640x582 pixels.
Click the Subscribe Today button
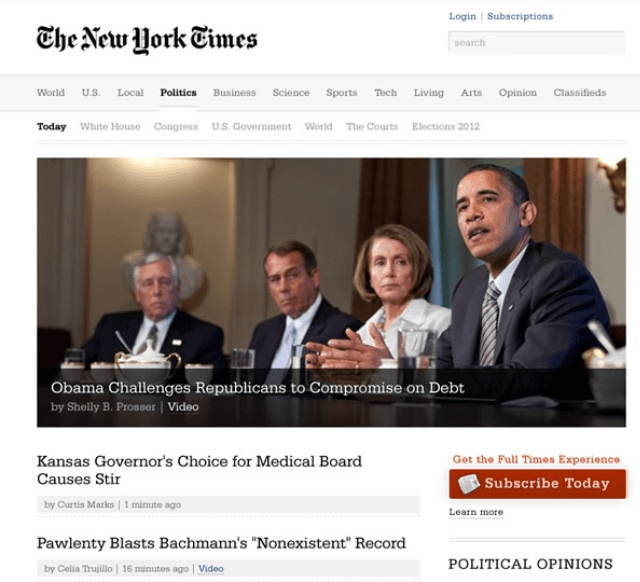click(x=537, y=484)
